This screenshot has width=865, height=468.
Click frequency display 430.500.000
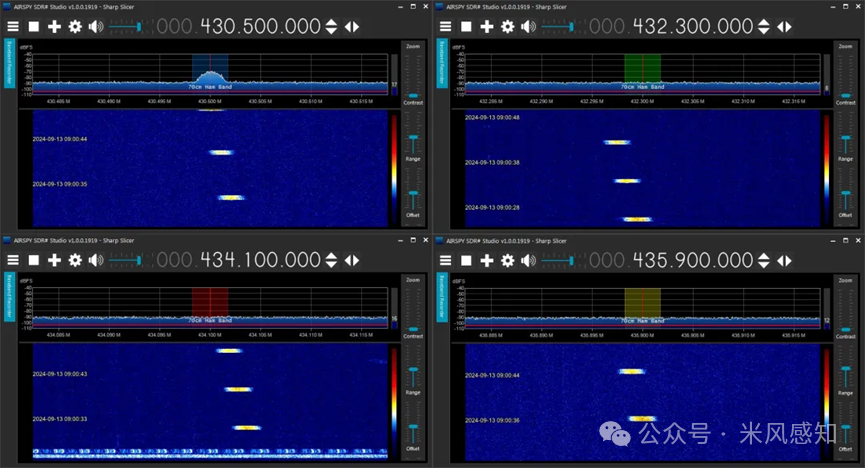pos(238,26)
